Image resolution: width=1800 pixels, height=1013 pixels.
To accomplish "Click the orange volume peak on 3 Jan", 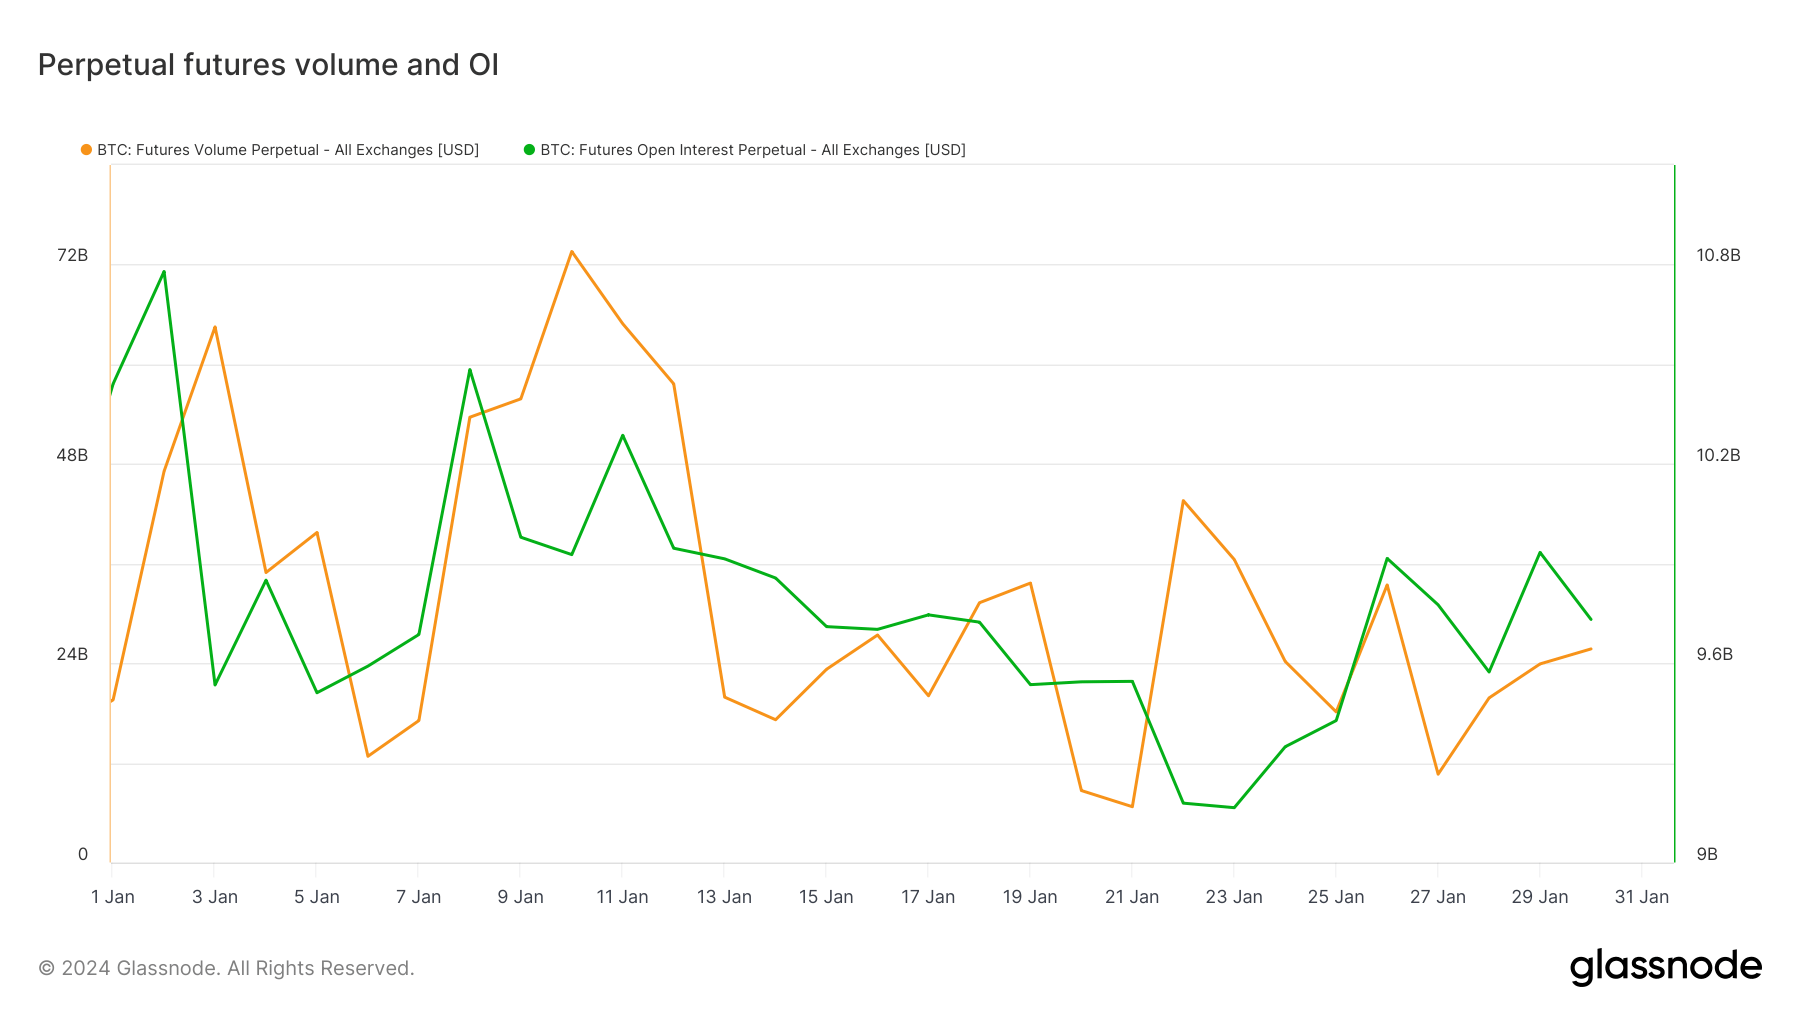I will (215, 327).
